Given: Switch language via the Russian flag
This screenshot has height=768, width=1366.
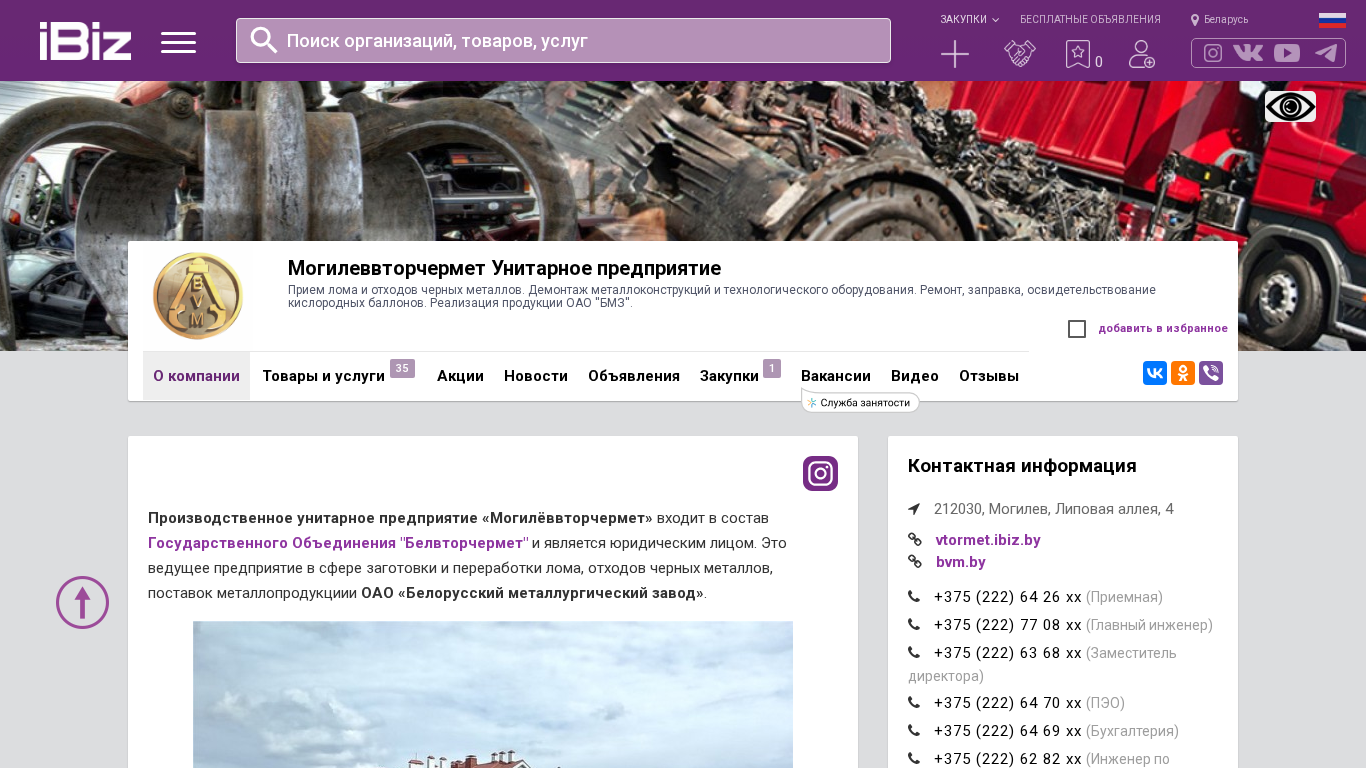Looking at the screenshot, I should [1332, 20].
